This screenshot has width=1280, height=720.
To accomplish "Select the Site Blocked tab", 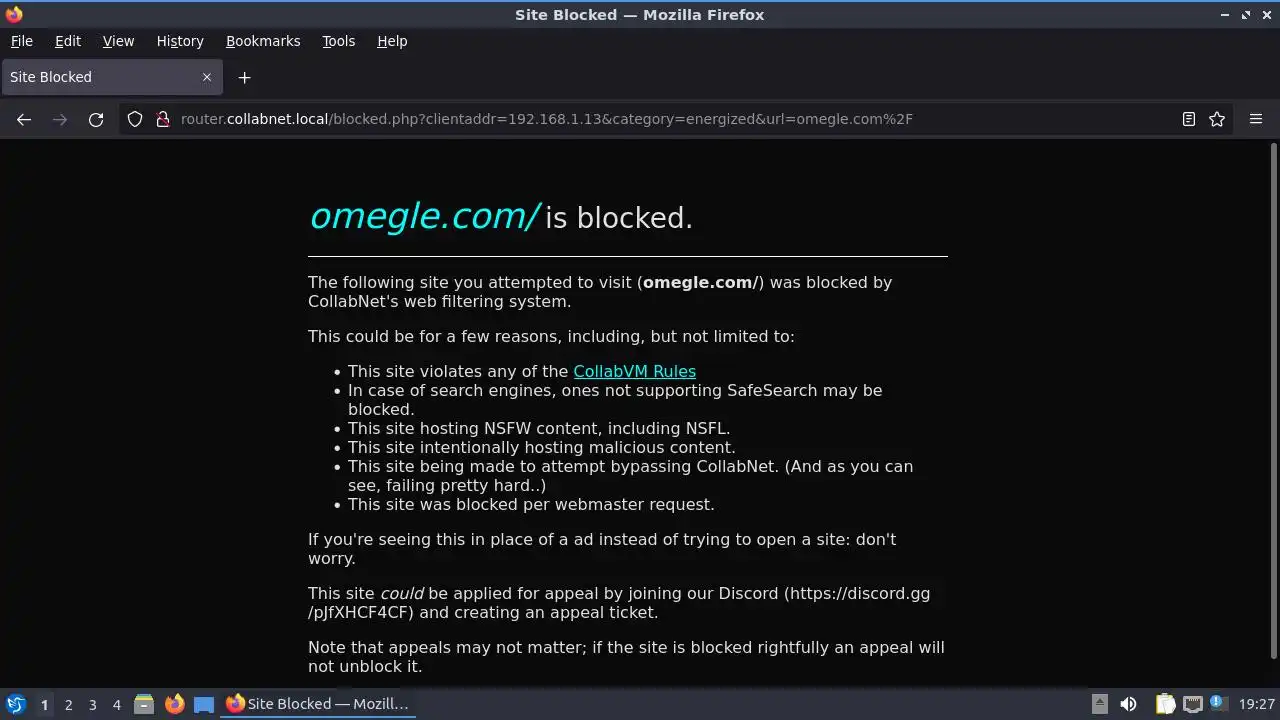I will [112, 77].
